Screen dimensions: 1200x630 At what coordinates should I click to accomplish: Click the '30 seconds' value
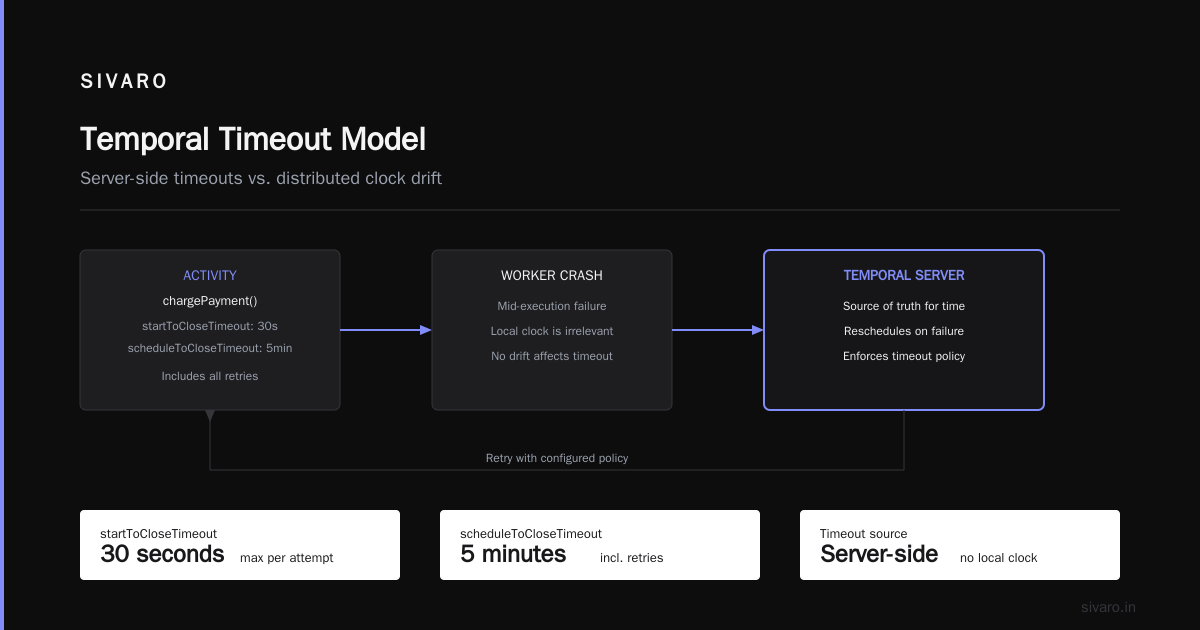click(162, 554)
